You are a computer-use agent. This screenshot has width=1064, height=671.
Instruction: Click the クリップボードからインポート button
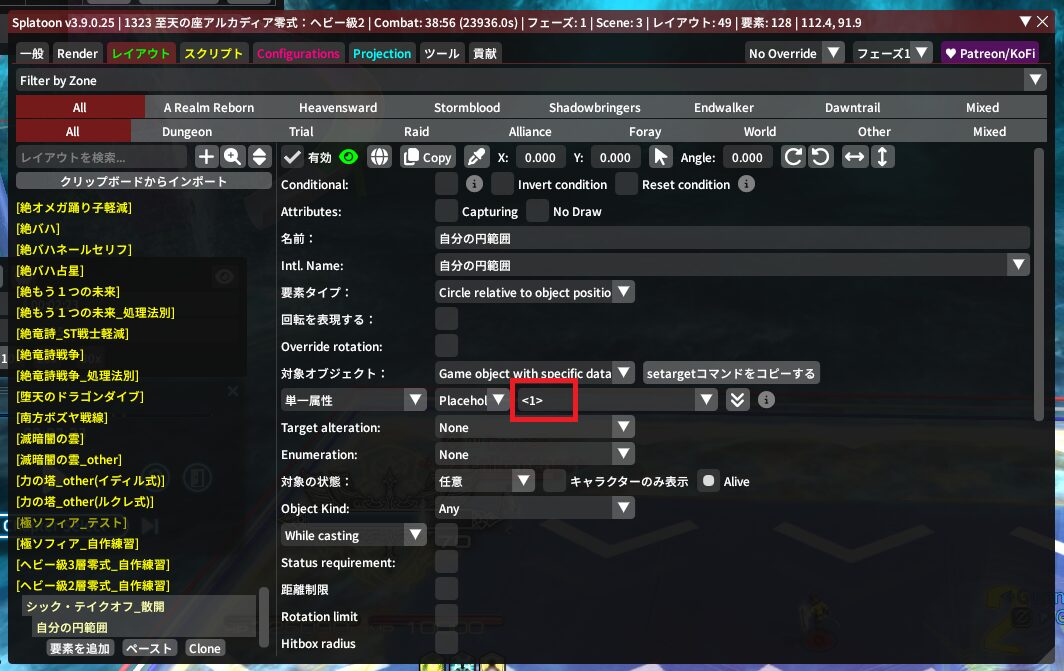tap(144, 181)
